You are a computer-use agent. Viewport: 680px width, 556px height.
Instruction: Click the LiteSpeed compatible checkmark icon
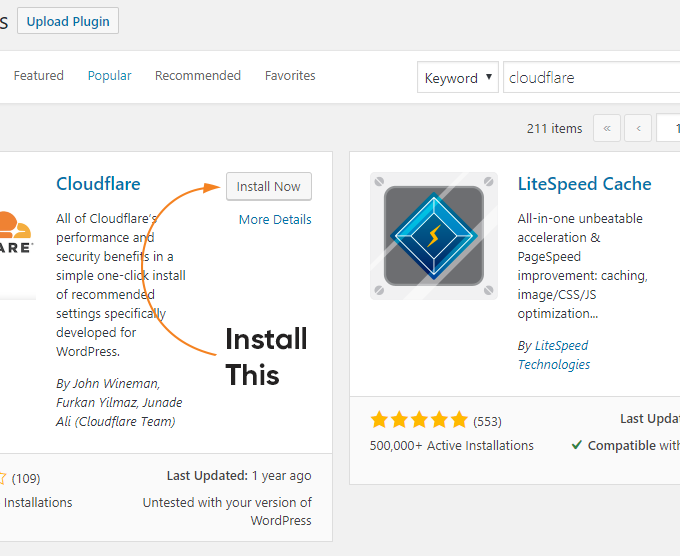point(577,445)
